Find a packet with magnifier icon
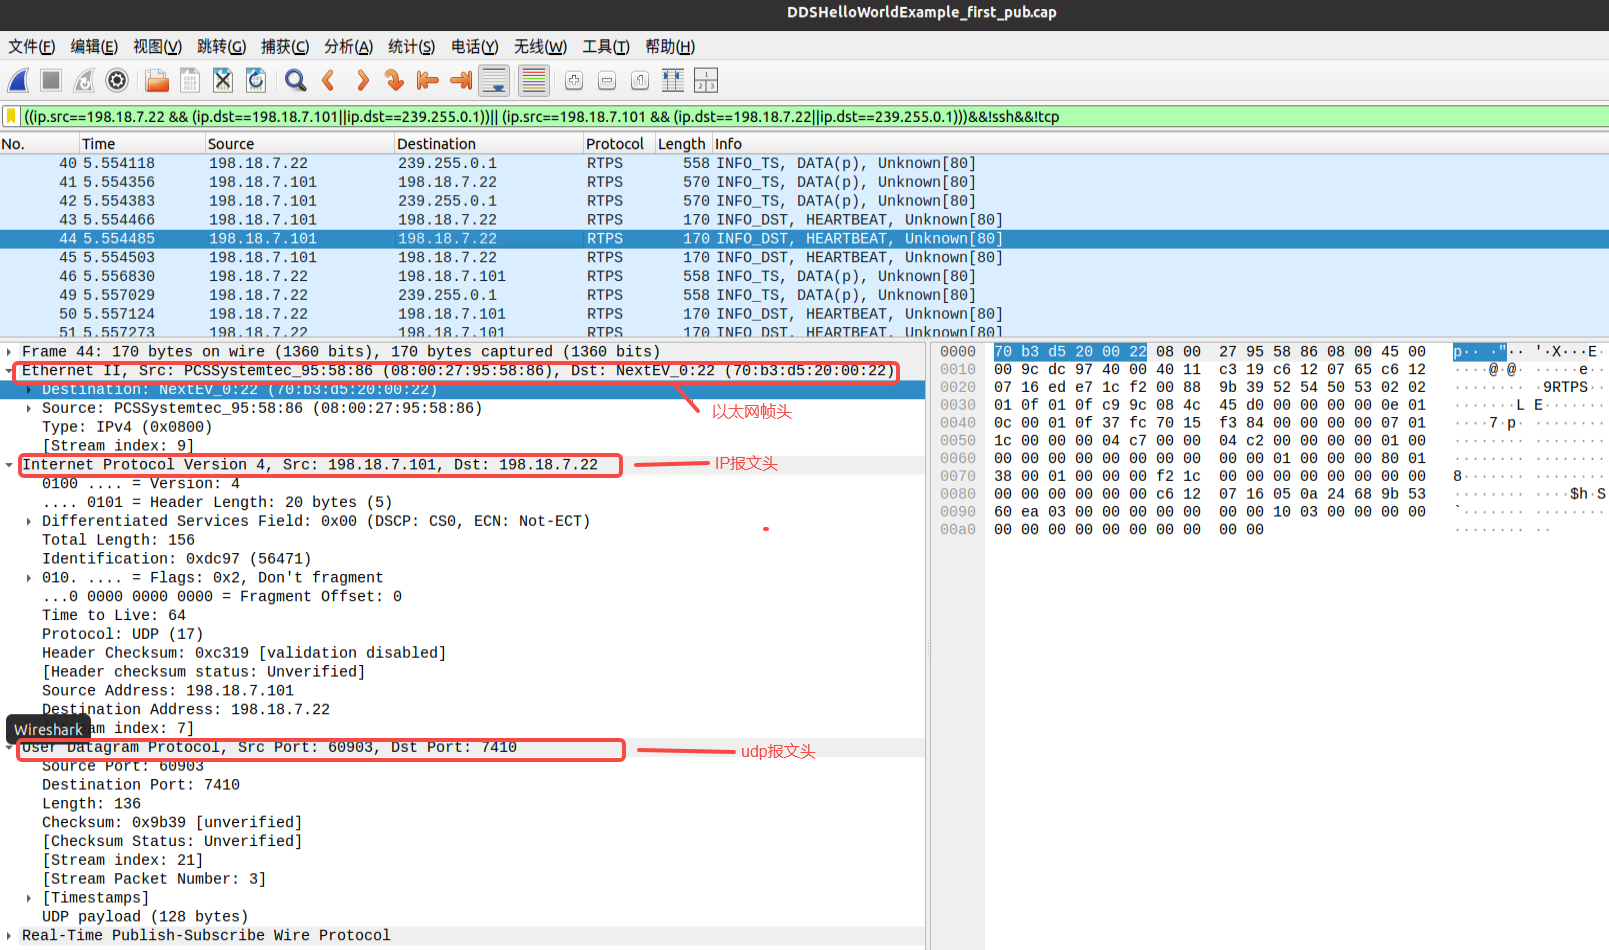This screenshot has height=950, width=1609. (295, 81)
